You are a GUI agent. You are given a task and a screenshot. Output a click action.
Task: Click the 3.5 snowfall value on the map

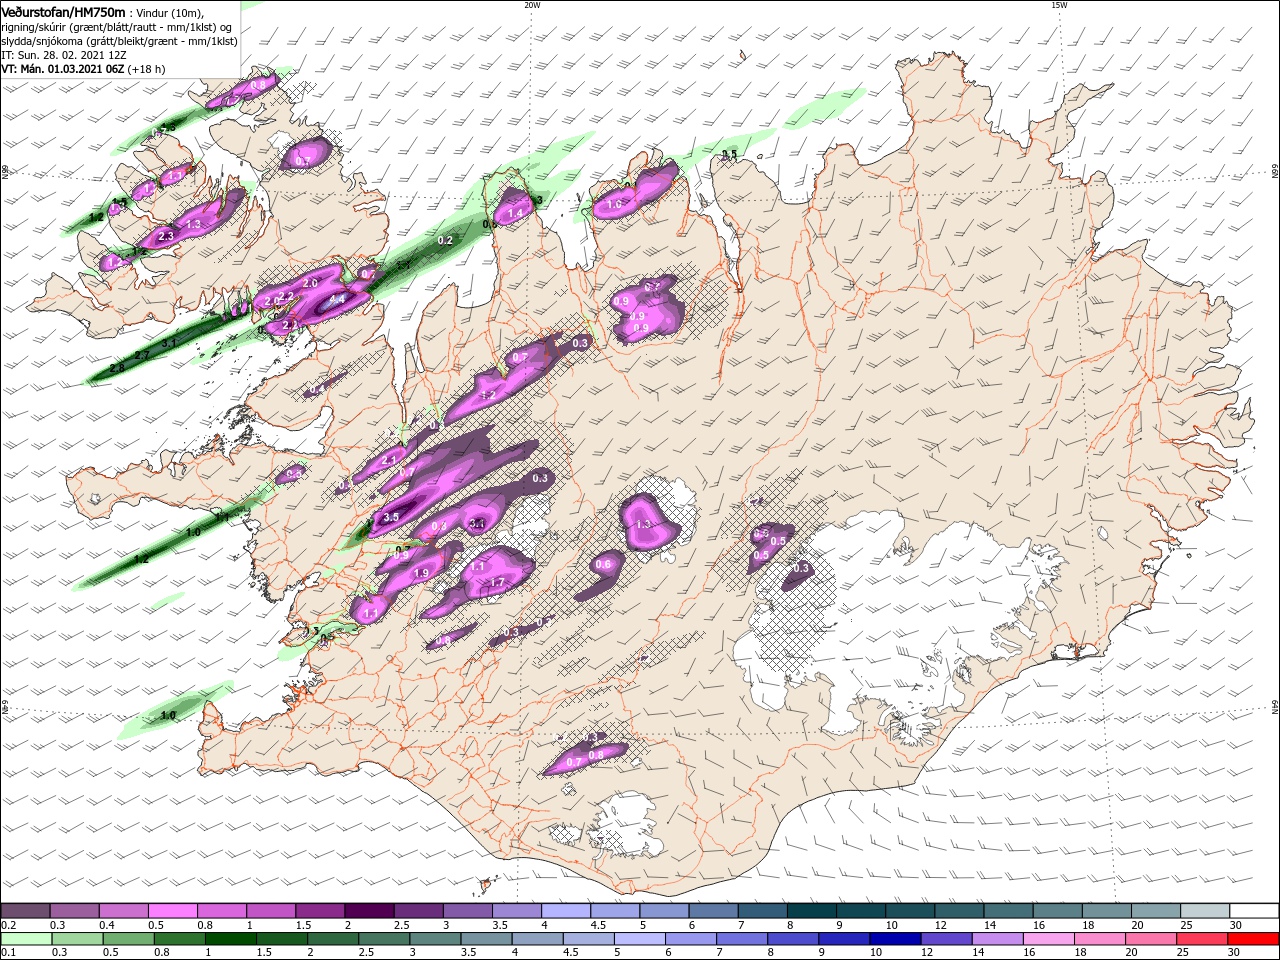[391, 517]
